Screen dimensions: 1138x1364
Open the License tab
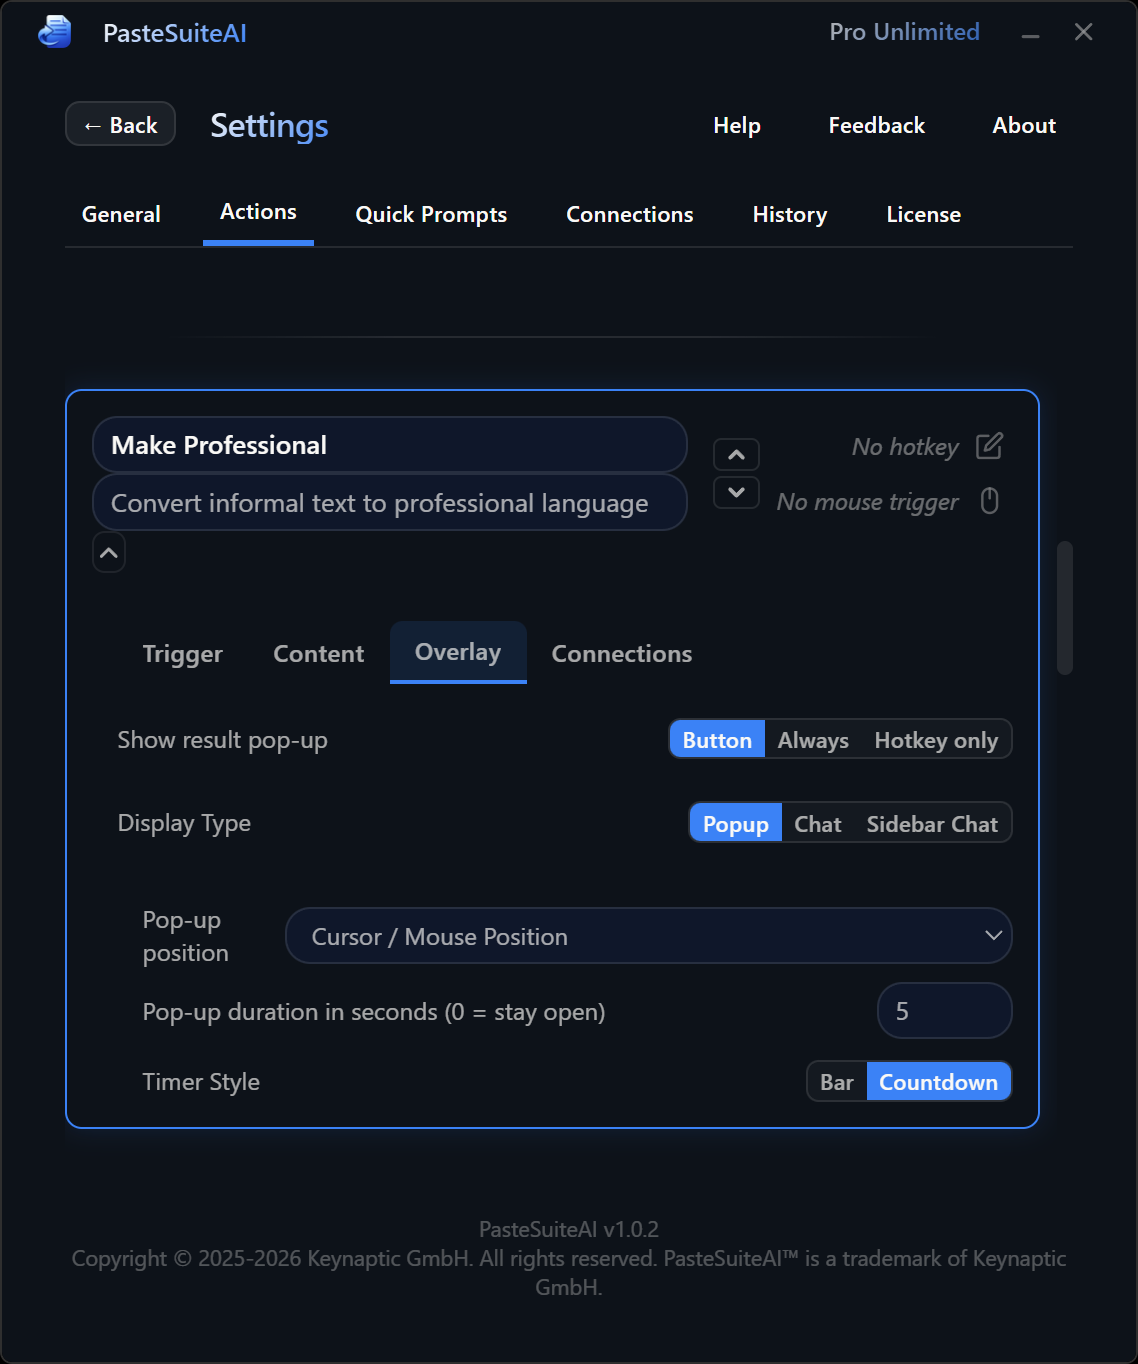click(924, 214)
